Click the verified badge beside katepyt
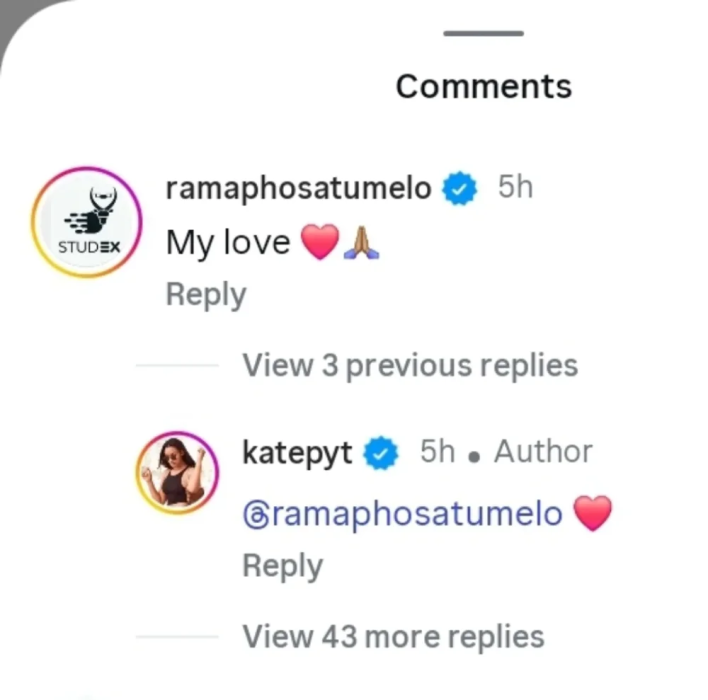Screen dimensions: 708x700 (381, 453)
